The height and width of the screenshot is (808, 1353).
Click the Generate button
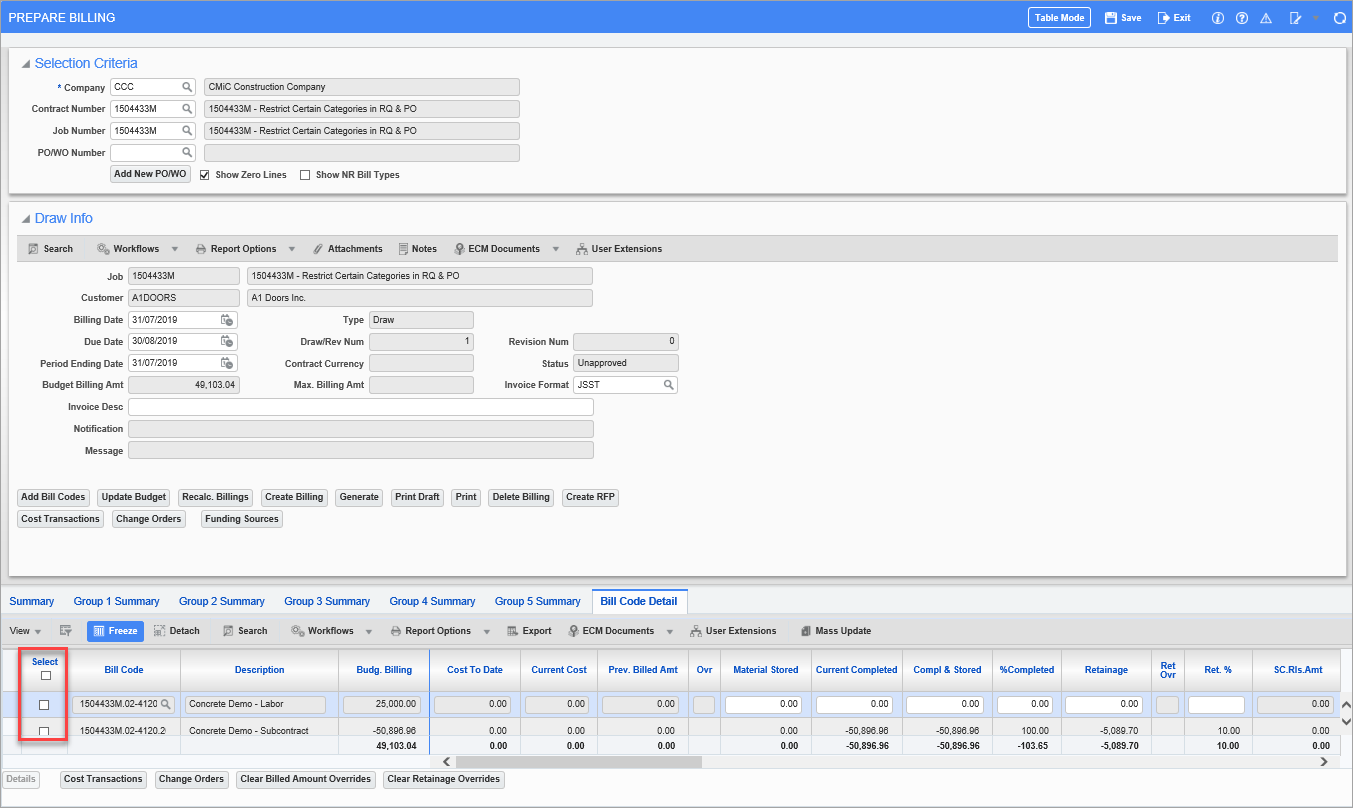click(359, 497)
